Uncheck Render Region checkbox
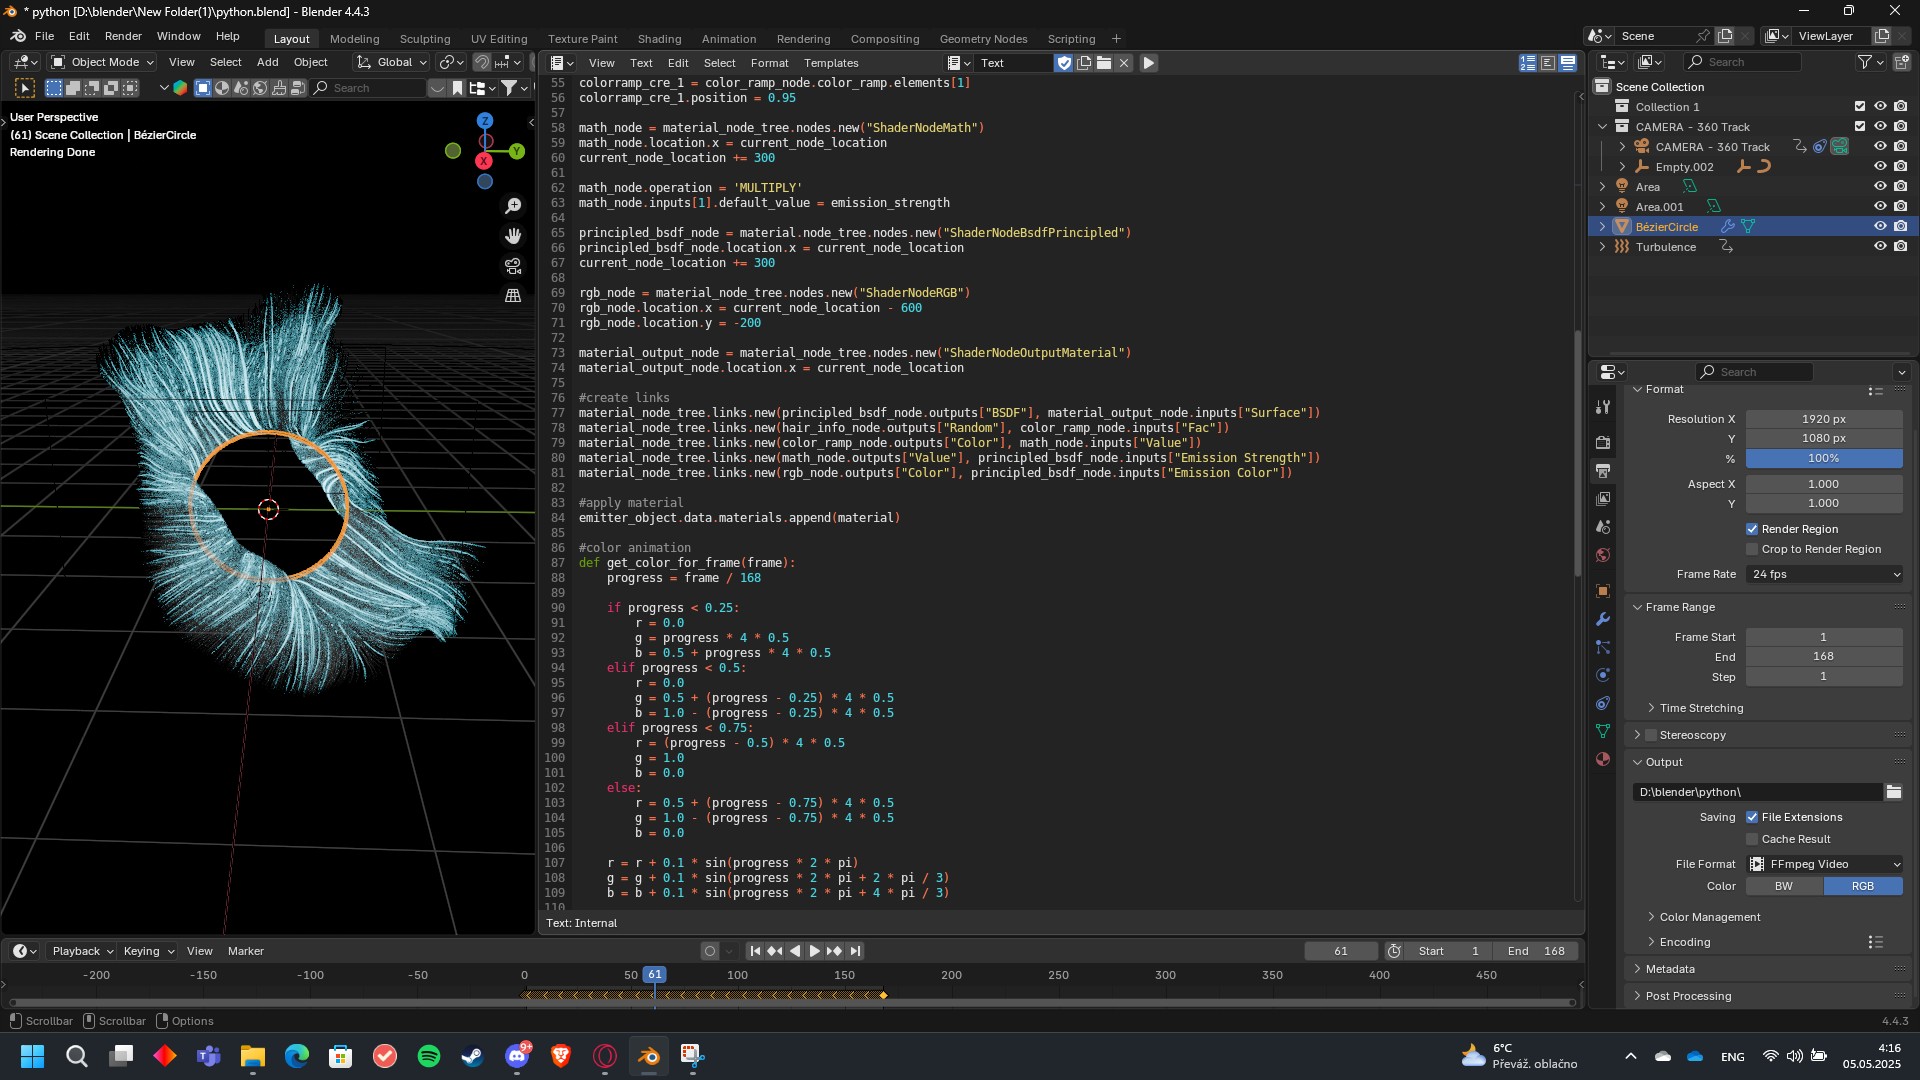The image size is (1920, 1080). (x=1752, y=529)
